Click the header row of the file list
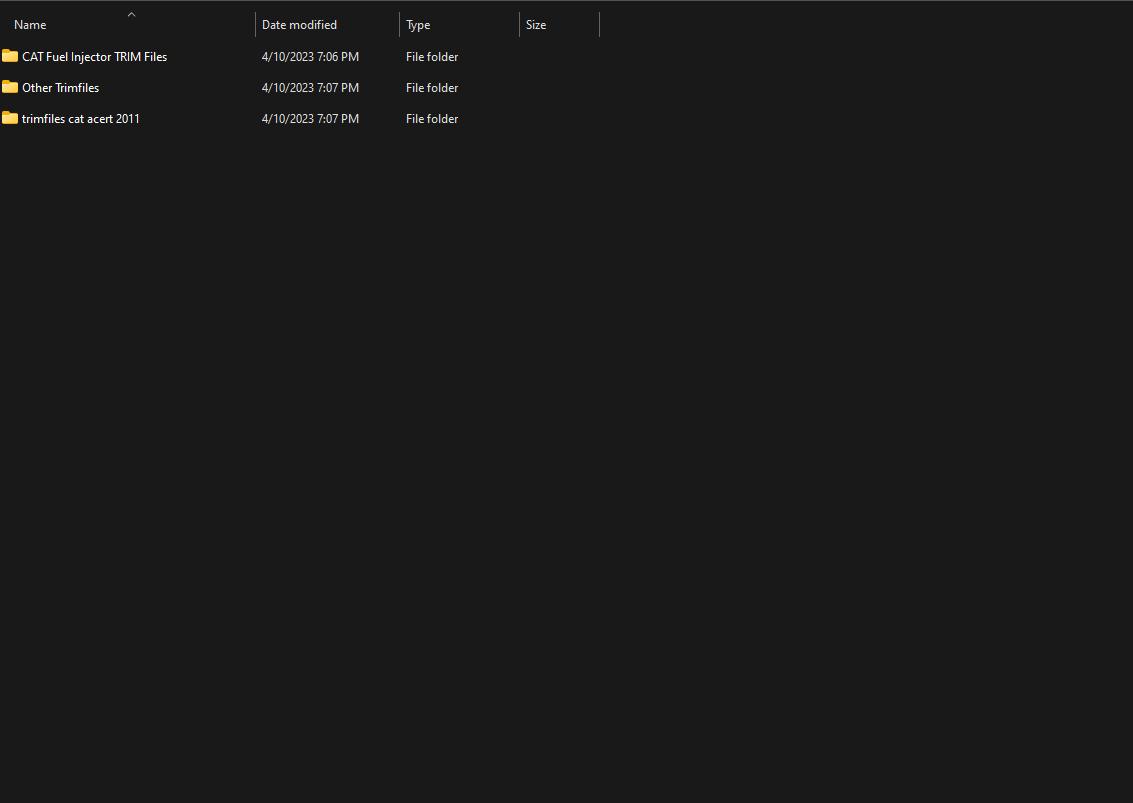 (x=700, y=24)
